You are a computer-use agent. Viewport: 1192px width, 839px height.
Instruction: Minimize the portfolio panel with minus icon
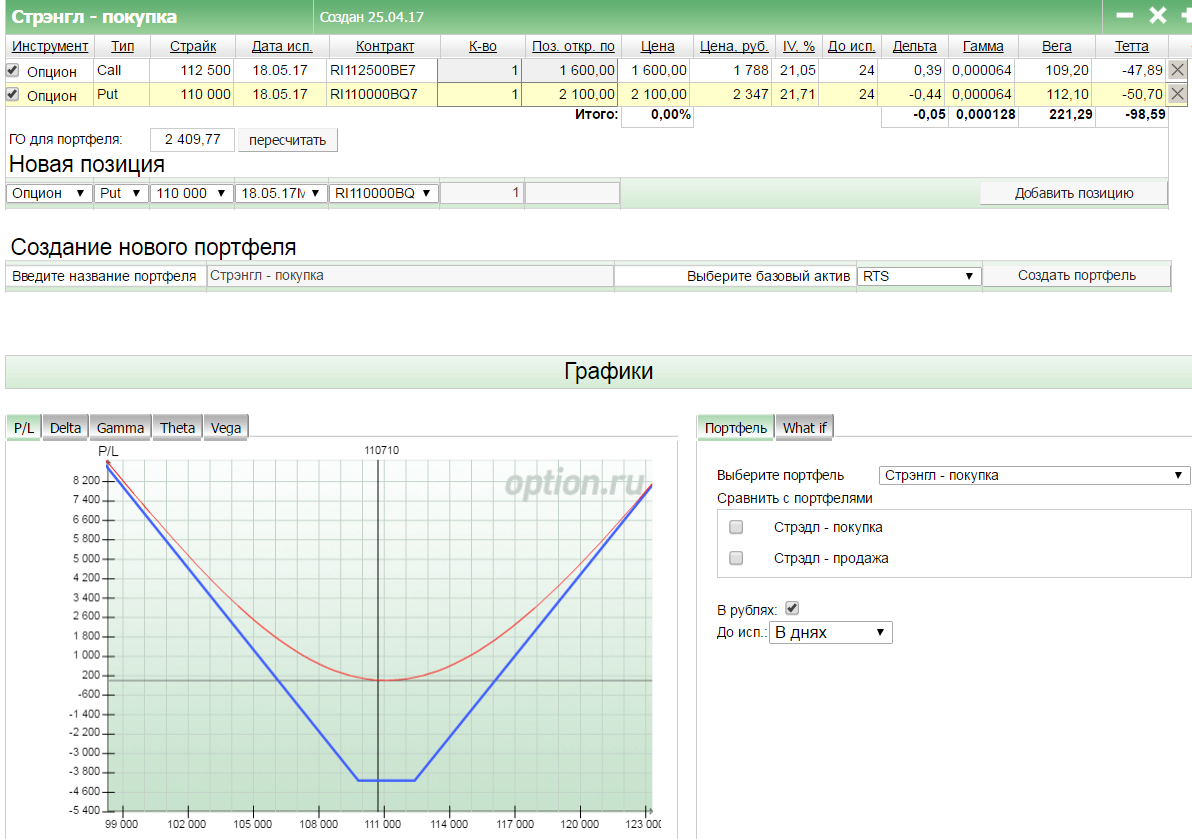tap(1125, 16)
